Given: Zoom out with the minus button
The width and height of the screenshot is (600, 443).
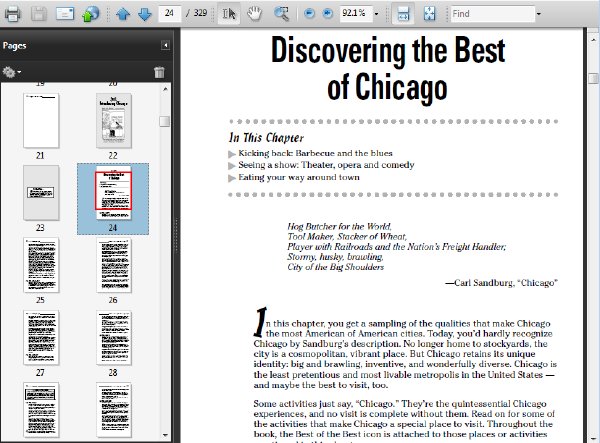Looking at the screenshot, I should 309,14.
